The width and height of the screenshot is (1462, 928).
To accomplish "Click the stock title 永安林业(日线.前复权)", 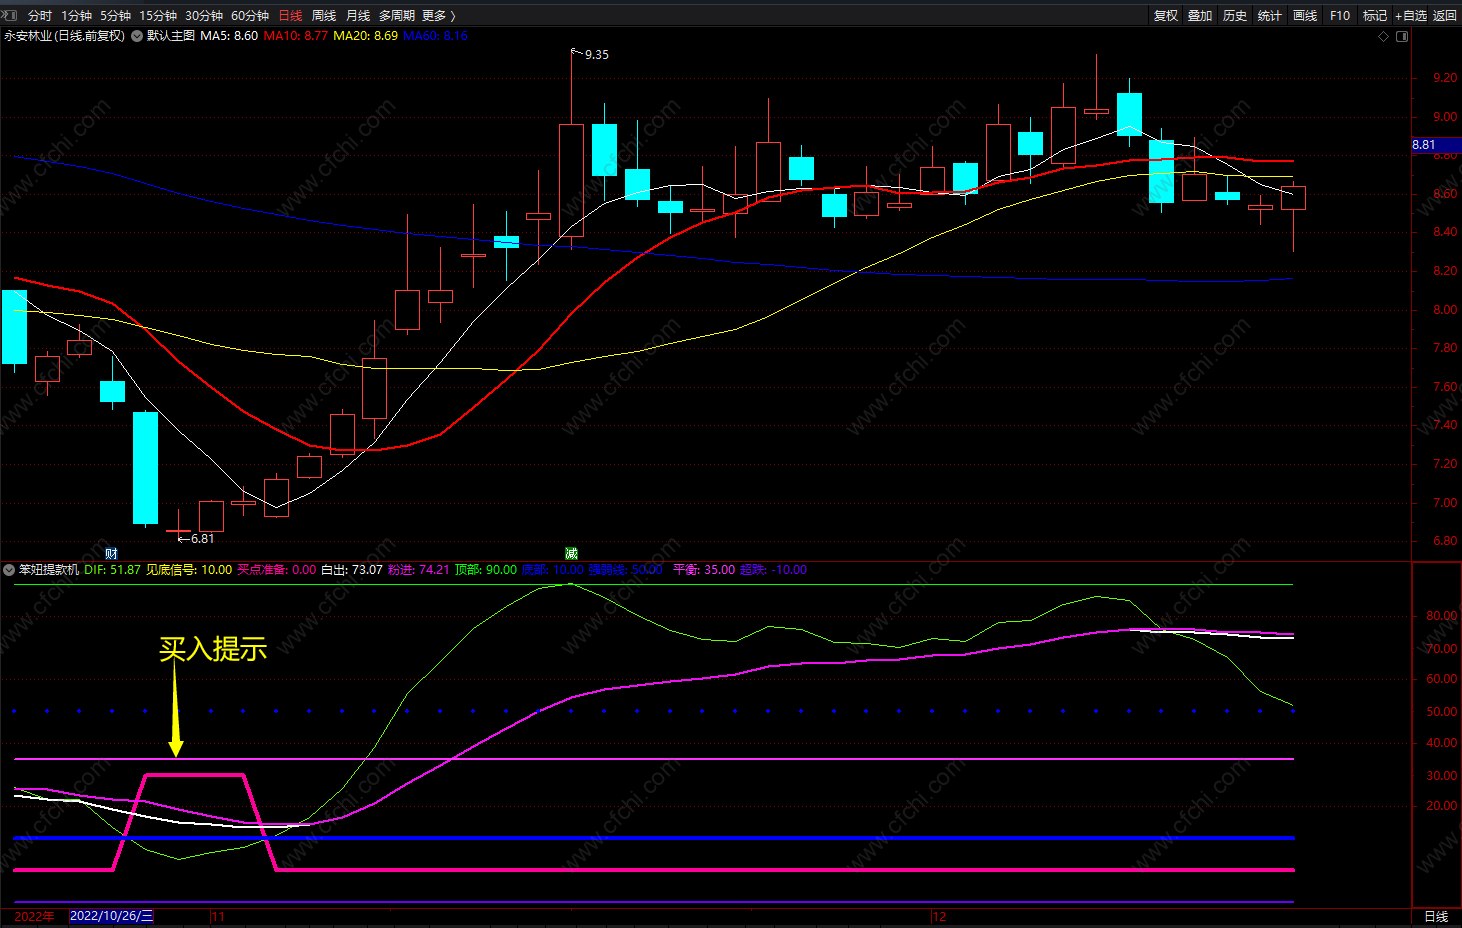I will point(65,36).
